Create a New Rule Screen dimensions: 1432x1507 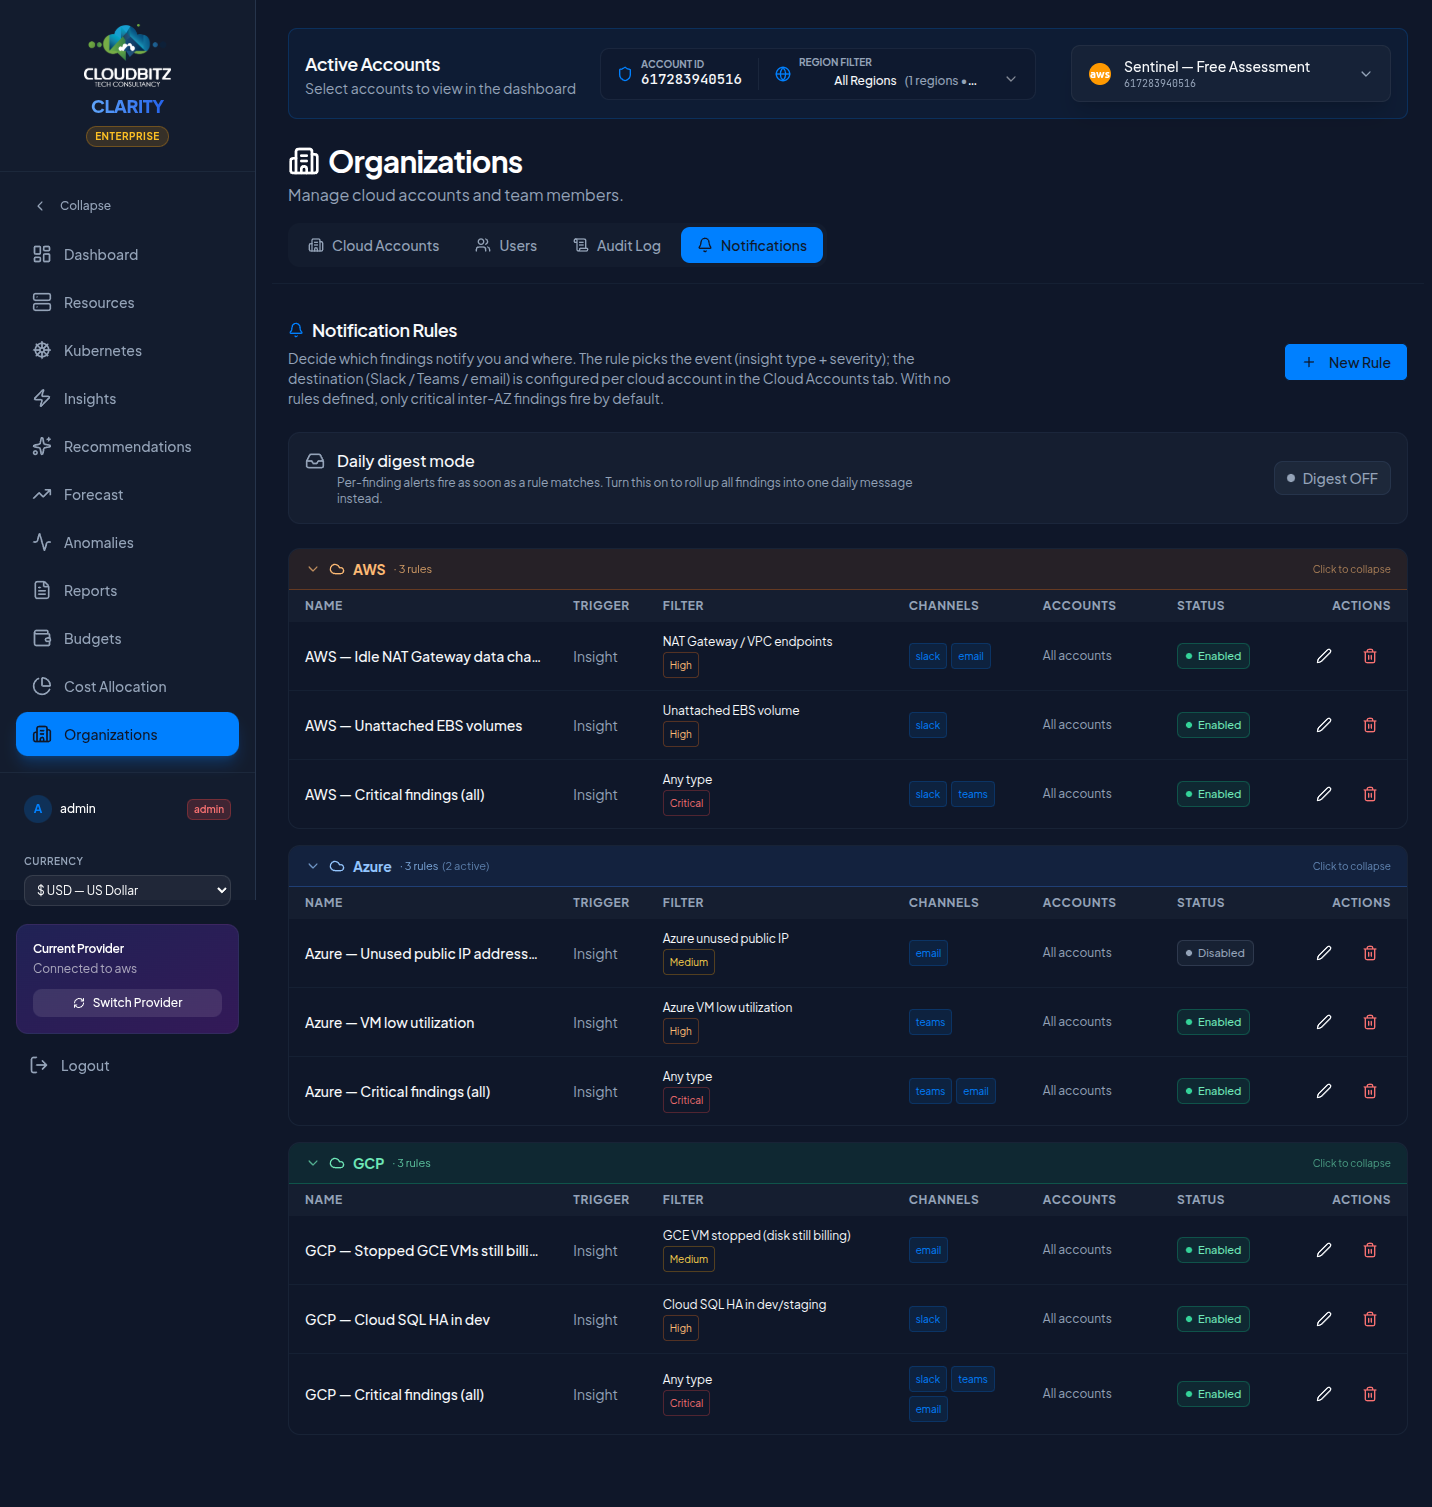click(1346, 362)
